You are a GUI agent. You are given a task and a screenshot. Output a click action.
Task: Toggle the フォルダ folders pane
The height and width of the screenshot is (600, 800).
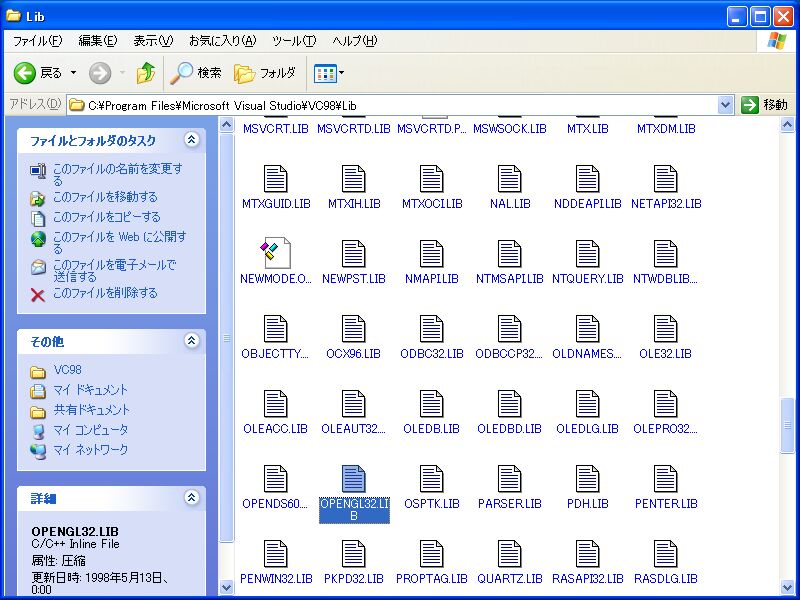(265, 73)
